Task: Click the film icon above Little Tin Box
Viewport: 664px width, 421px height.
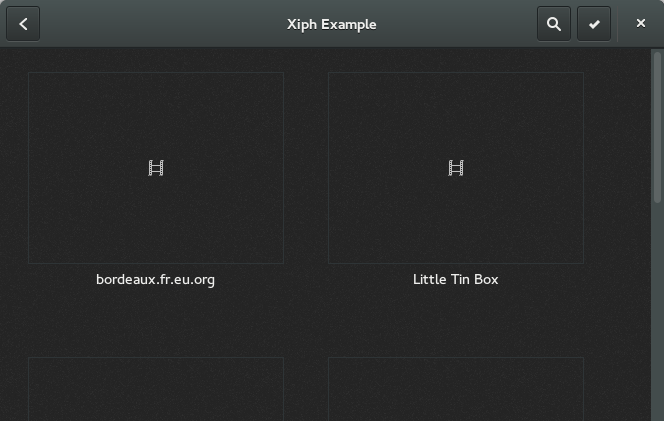Action: coord(456,168)
